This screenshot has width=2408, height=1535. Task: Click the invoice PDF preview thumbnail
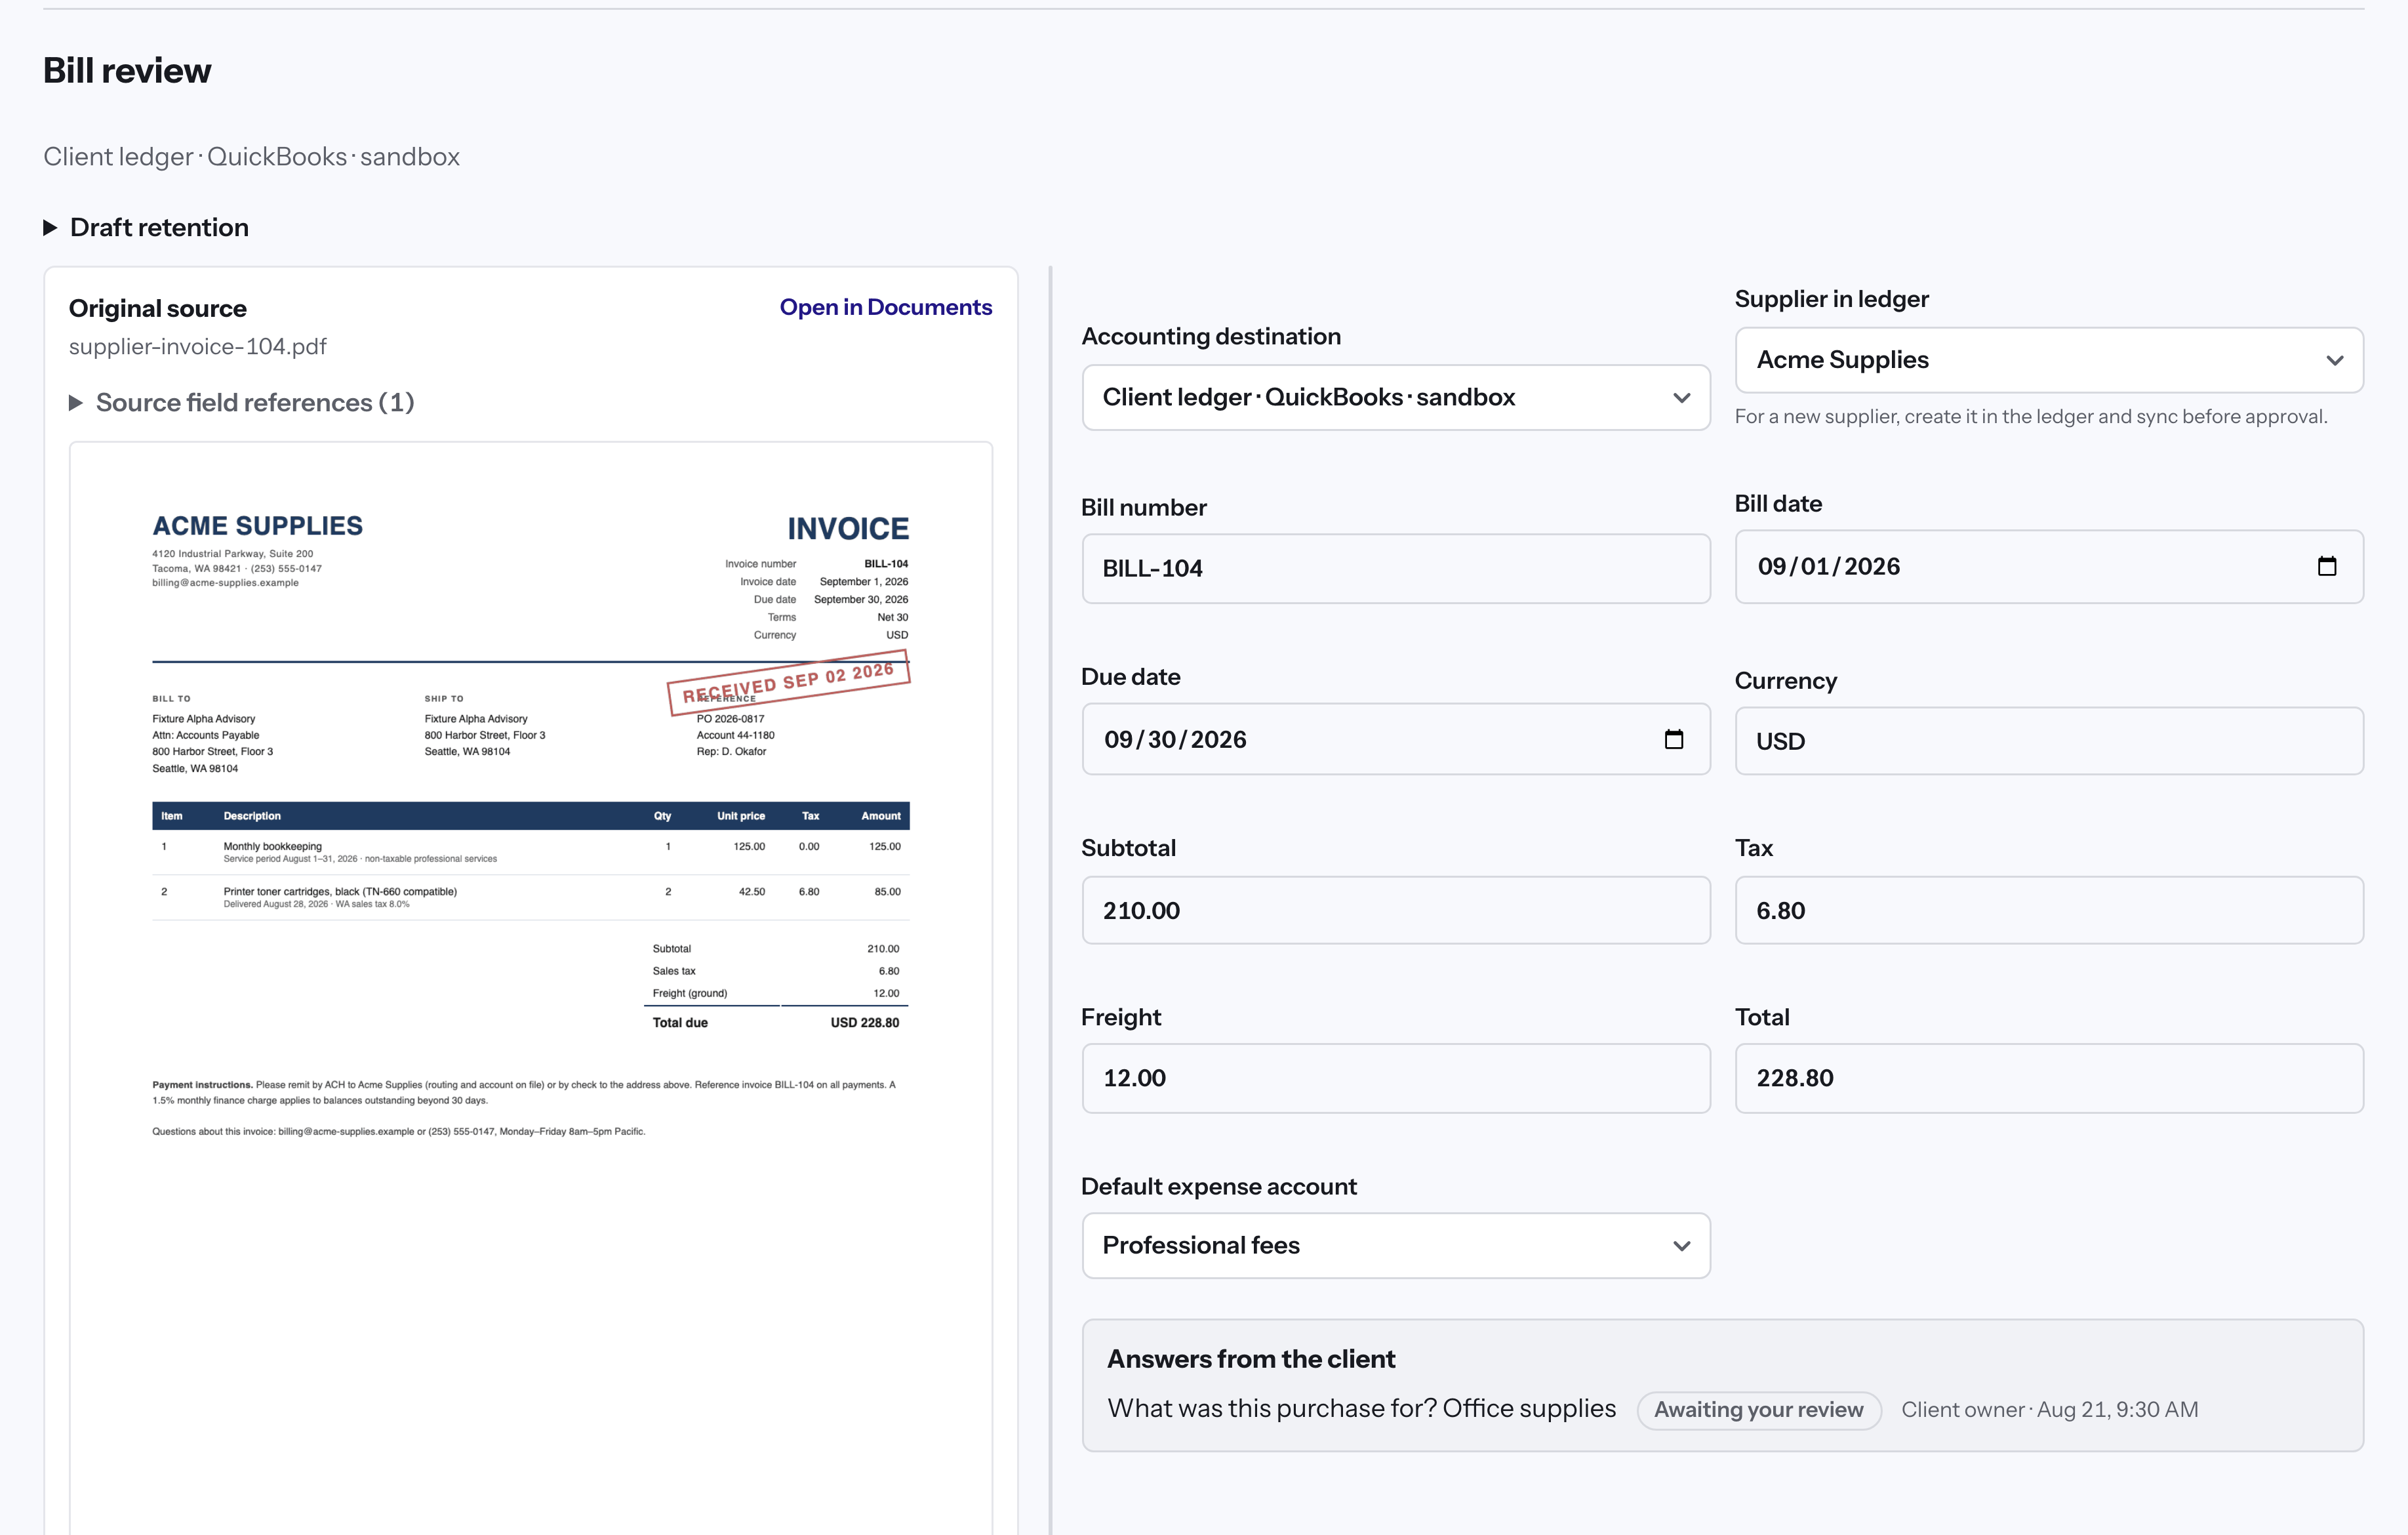point(531,988)
